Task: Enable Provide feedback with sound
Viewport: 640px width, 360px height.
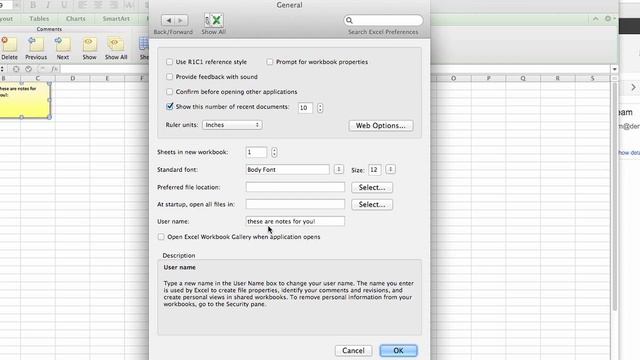Action: coord(169,77)
